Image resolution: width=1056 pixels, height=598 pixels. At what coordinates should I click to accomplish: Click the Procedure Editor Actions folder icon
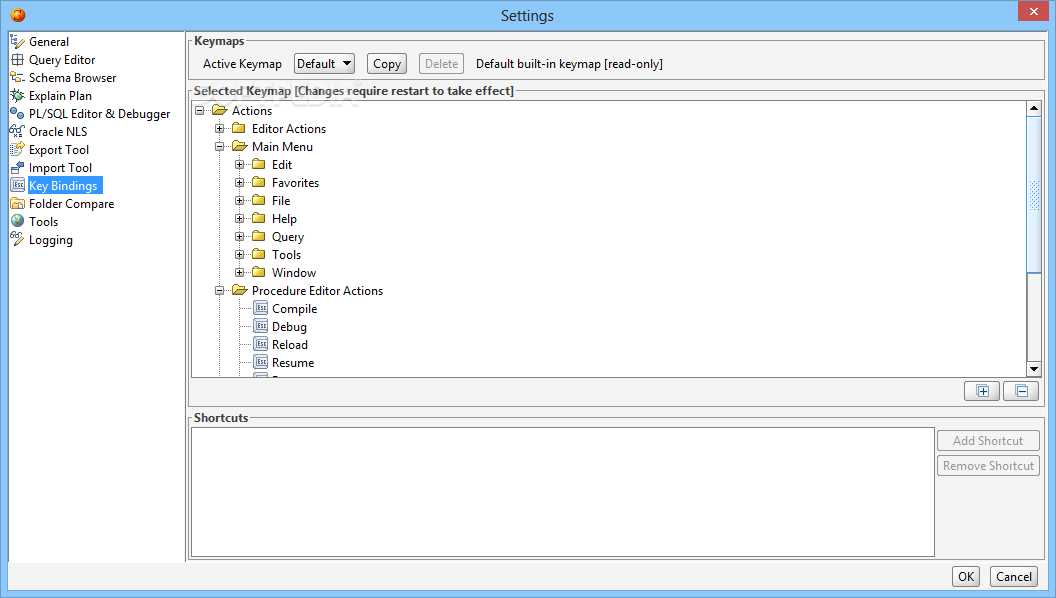click(x=240, y=290)
